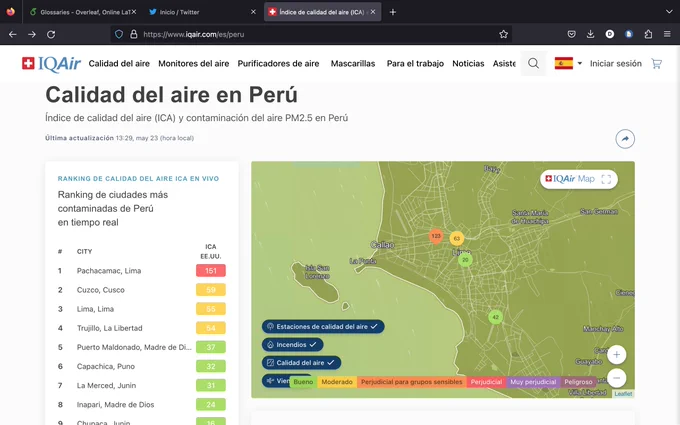Screen dimensions: 680x425
Task: Click the 63 air station marker
Action: 456,238
